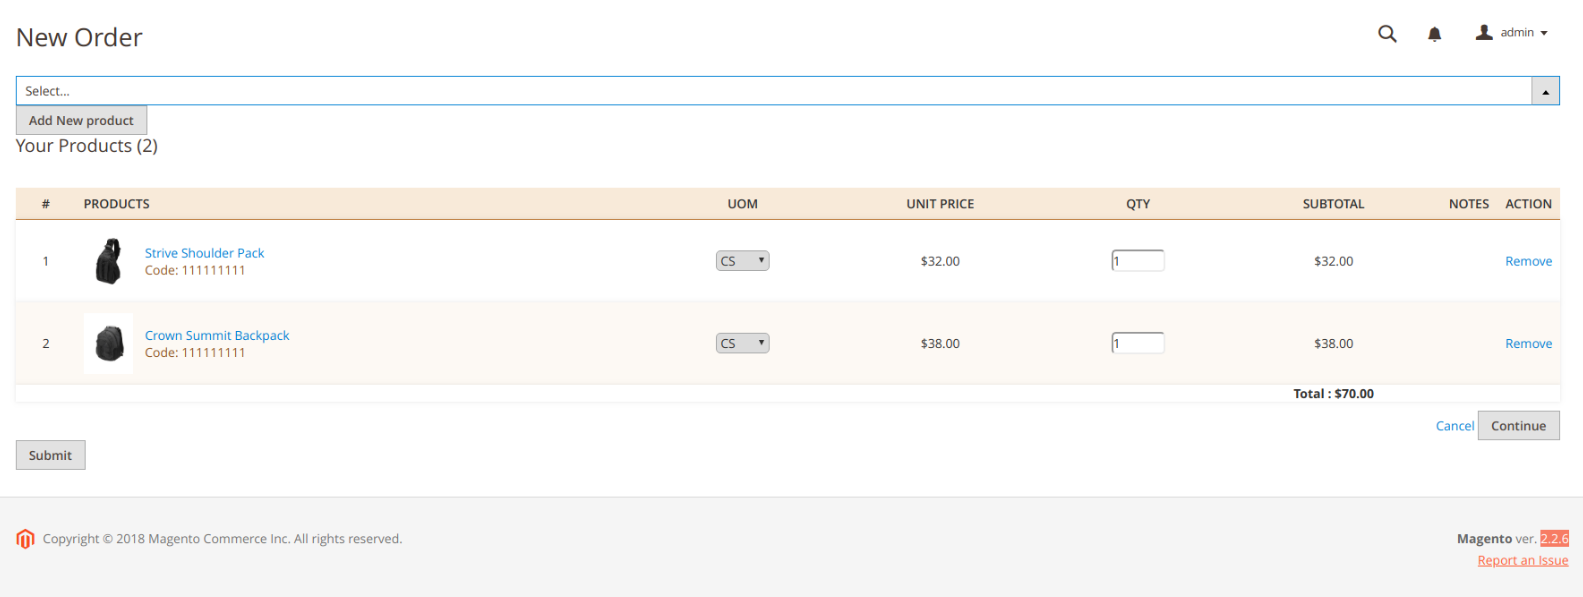This screenshot has height=597, width=1583.
Task: Open UOM dropdown for Strive Shoulder Pack
Action: coord(742,261)
